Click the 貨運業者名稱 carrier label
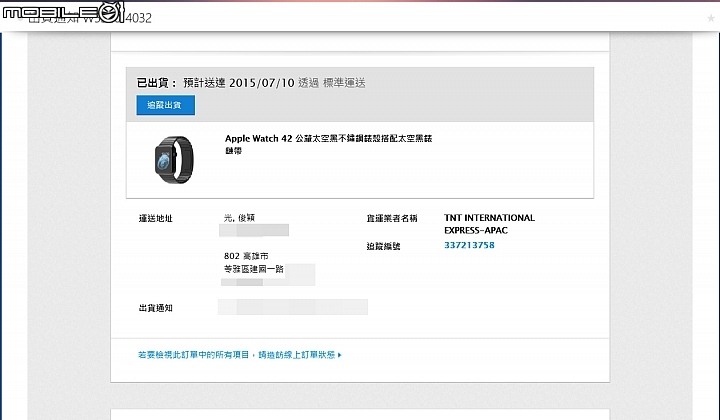 tap(392, 218)
